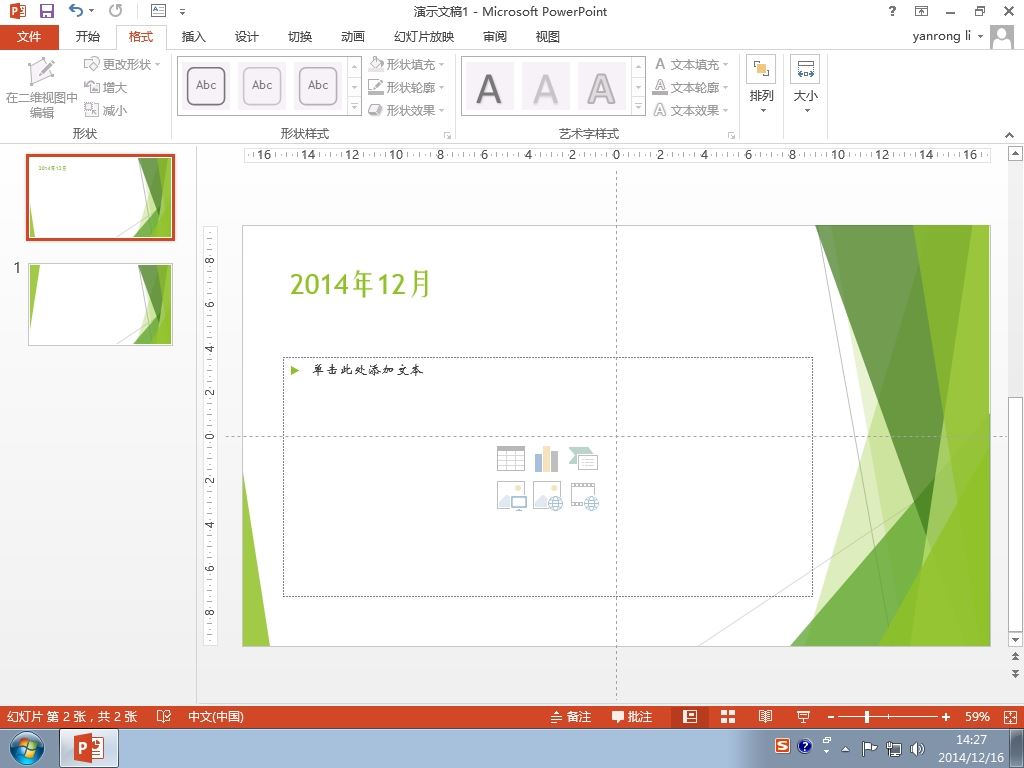Image resolution: width=1024 pixels, height=768 pixels.
Task: Open 文本填充 dropdown
Action: [x=691, y=64]
